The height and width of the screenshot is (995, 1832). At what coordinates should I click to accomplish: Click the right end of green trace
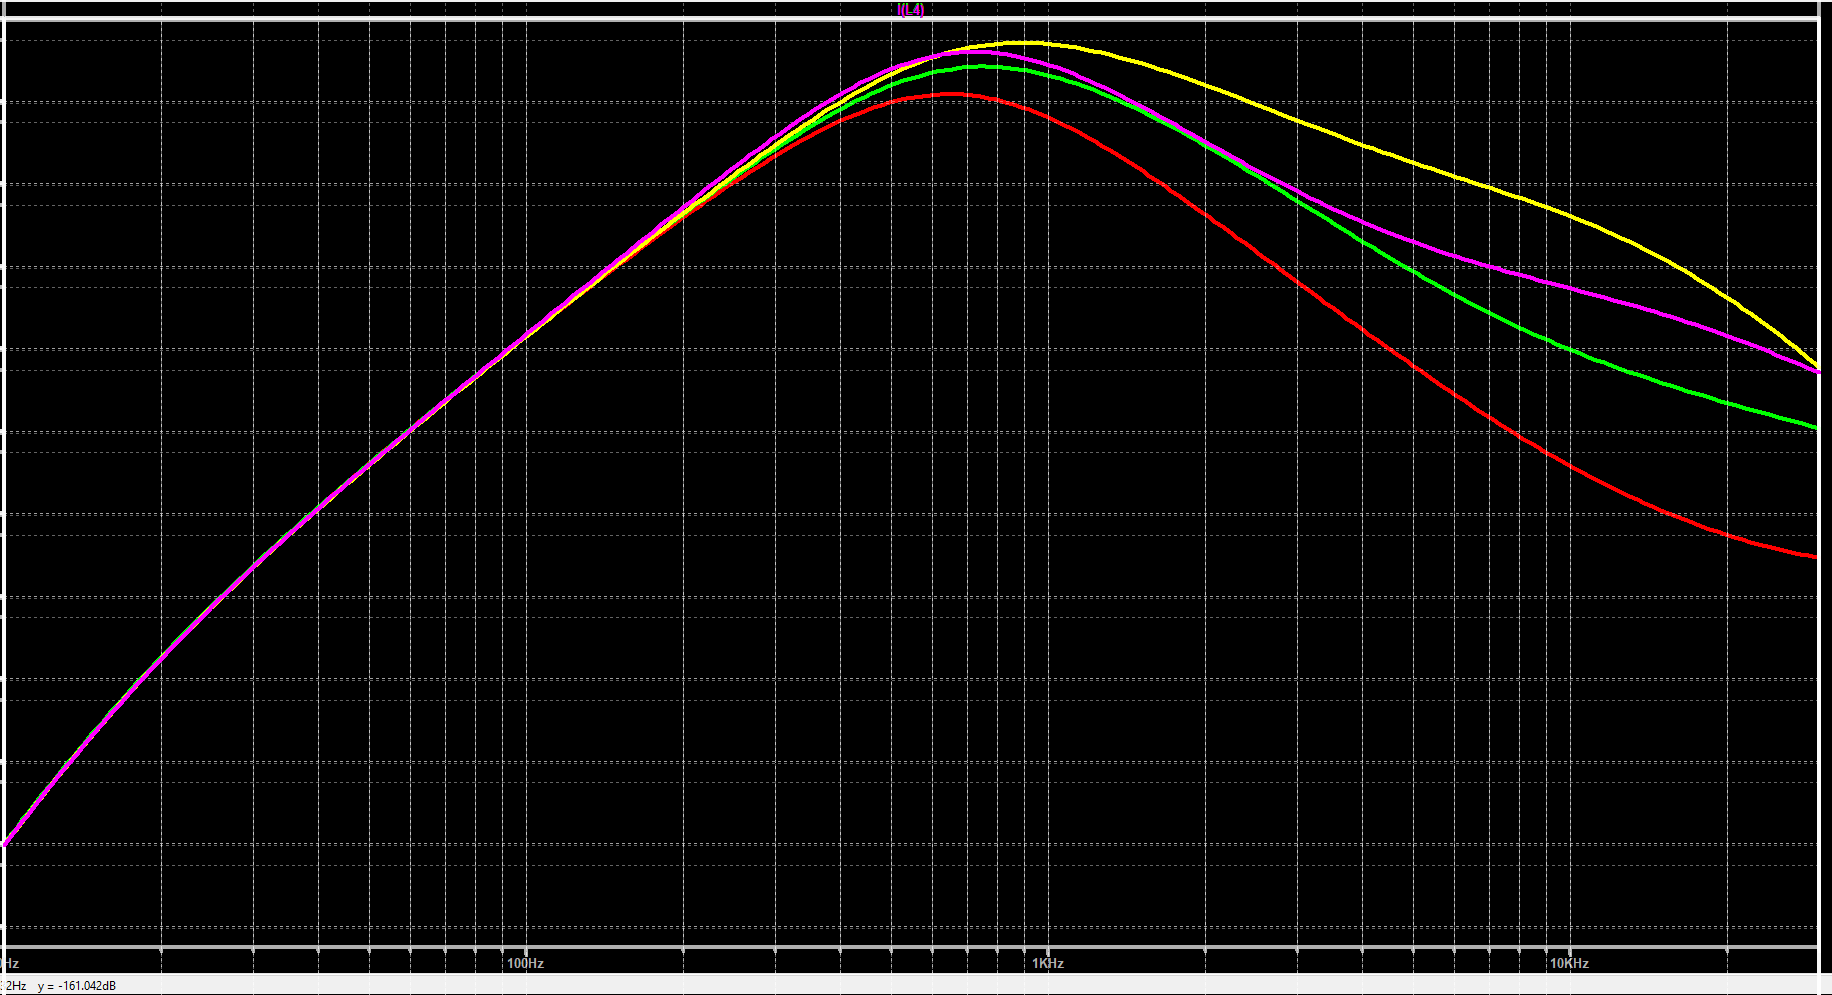point(1815,427)
